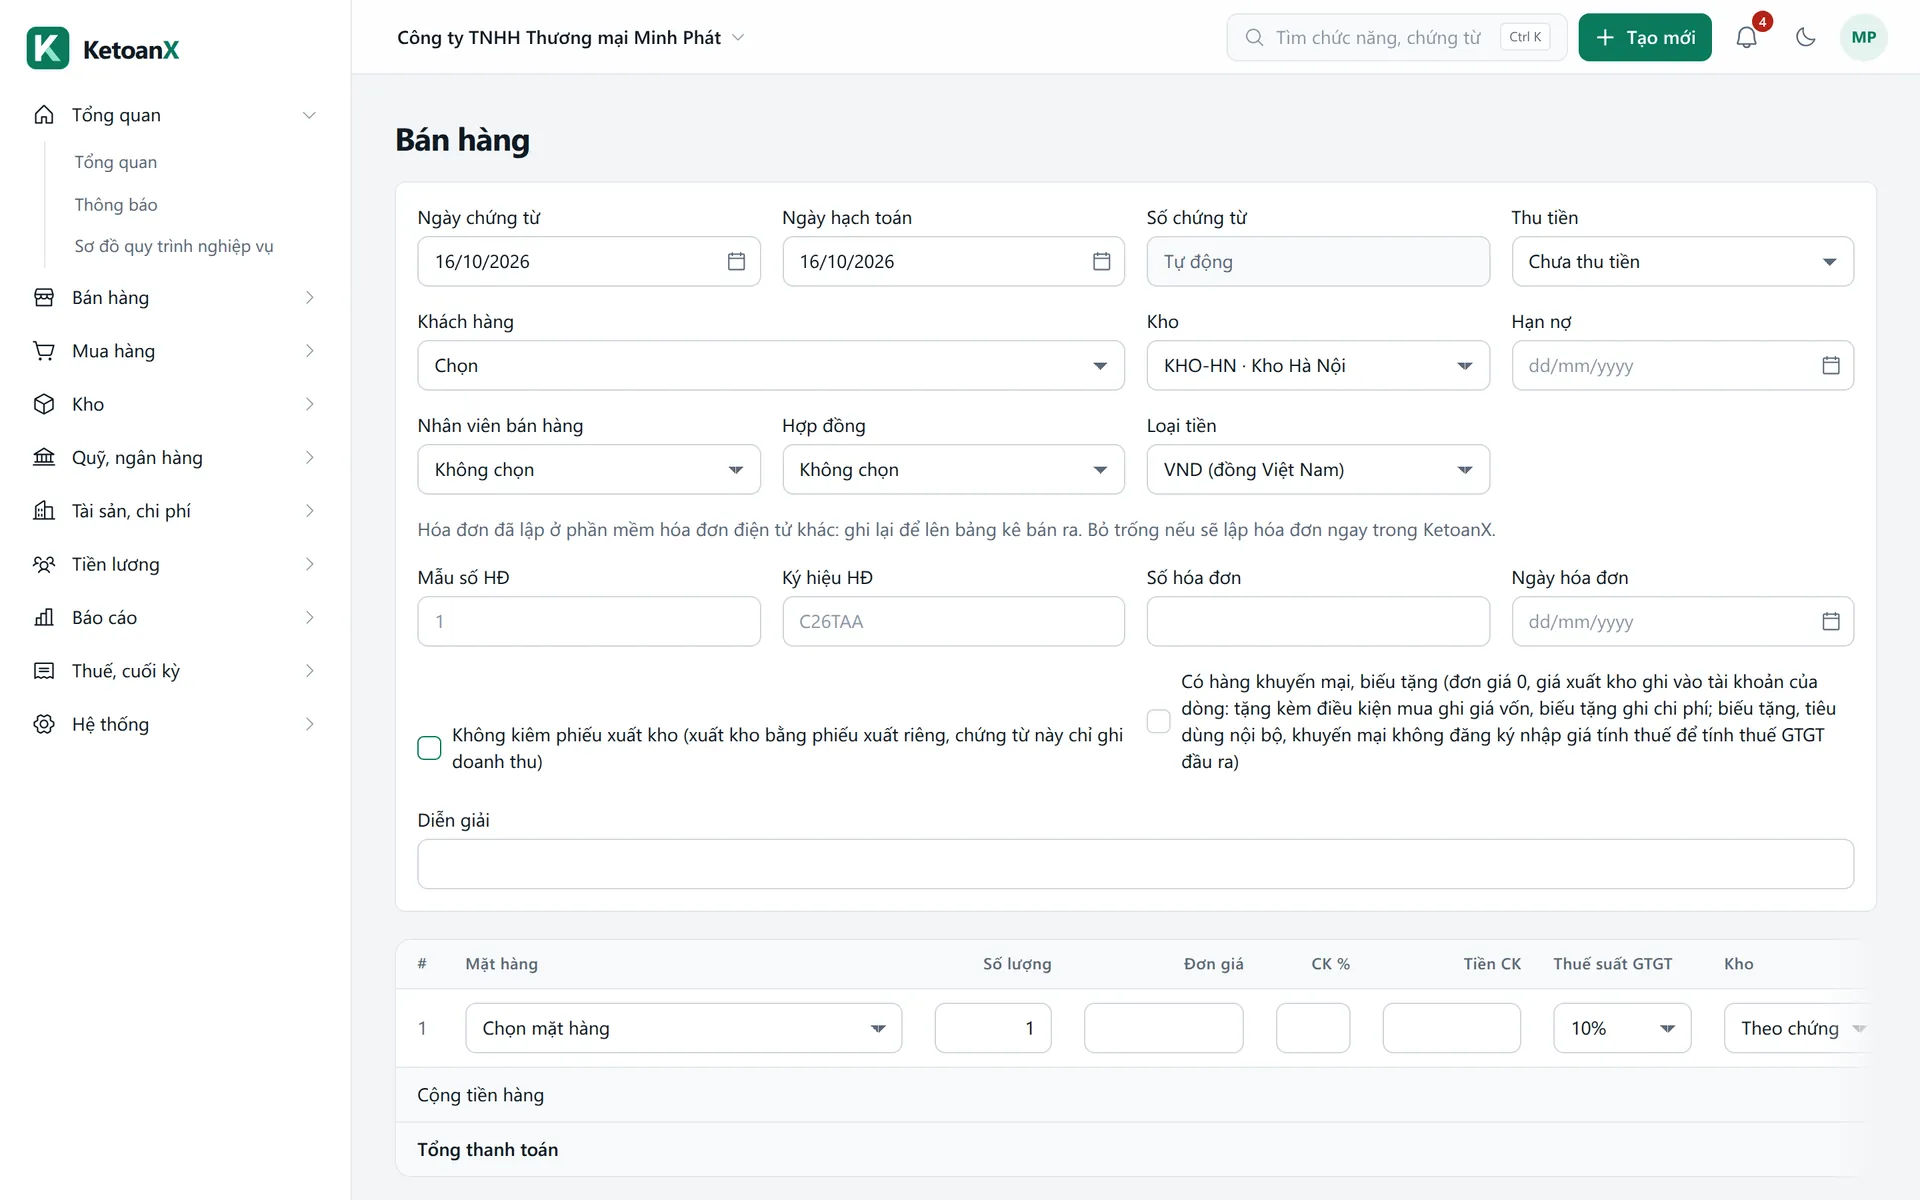Toggle dark mode moon icon
The image size is (1920, 1200).
click(x=1805, y=37)
